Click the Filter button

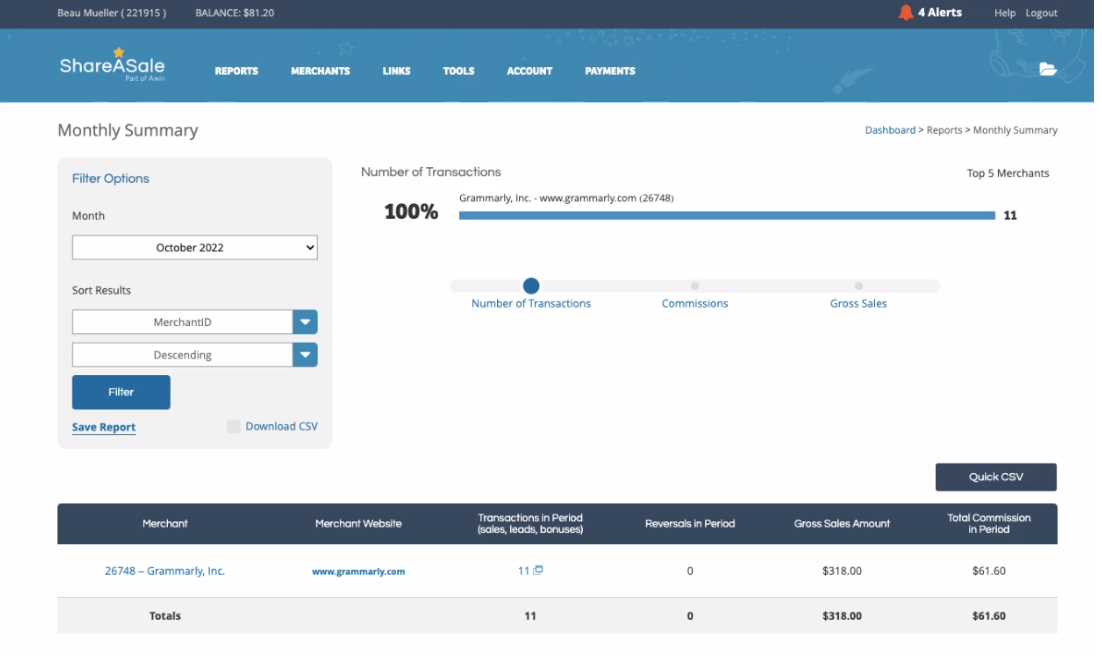coord(121,392)
